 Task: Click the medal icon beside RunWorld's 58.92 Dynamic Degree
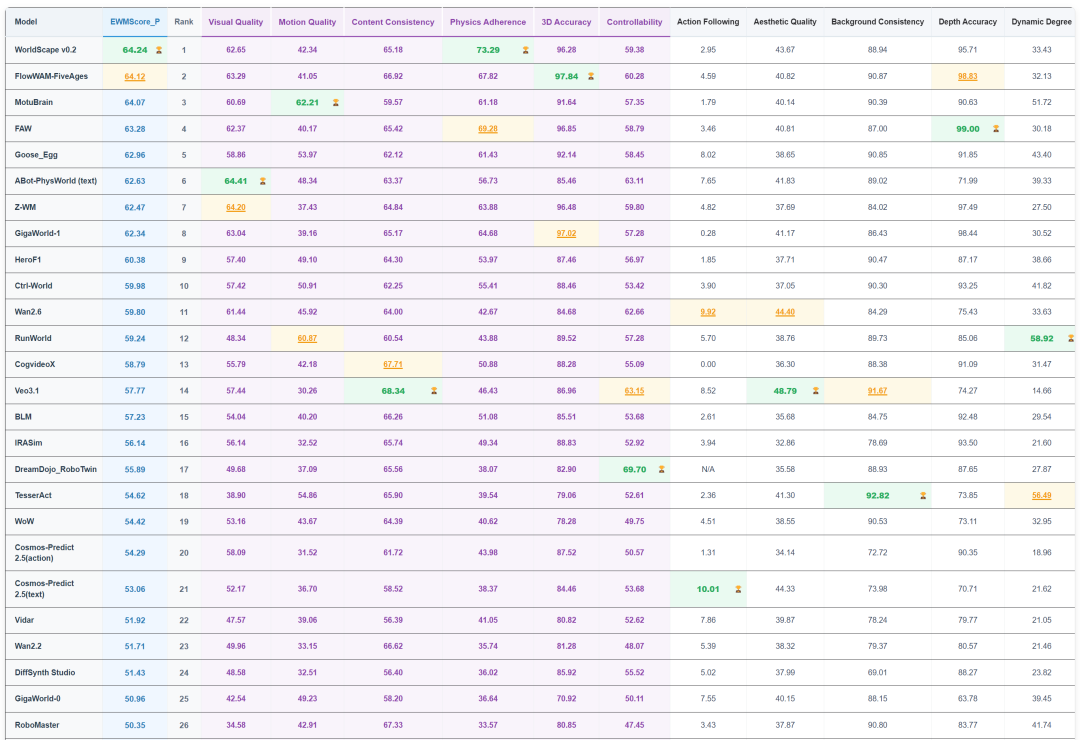(1071, 338)
